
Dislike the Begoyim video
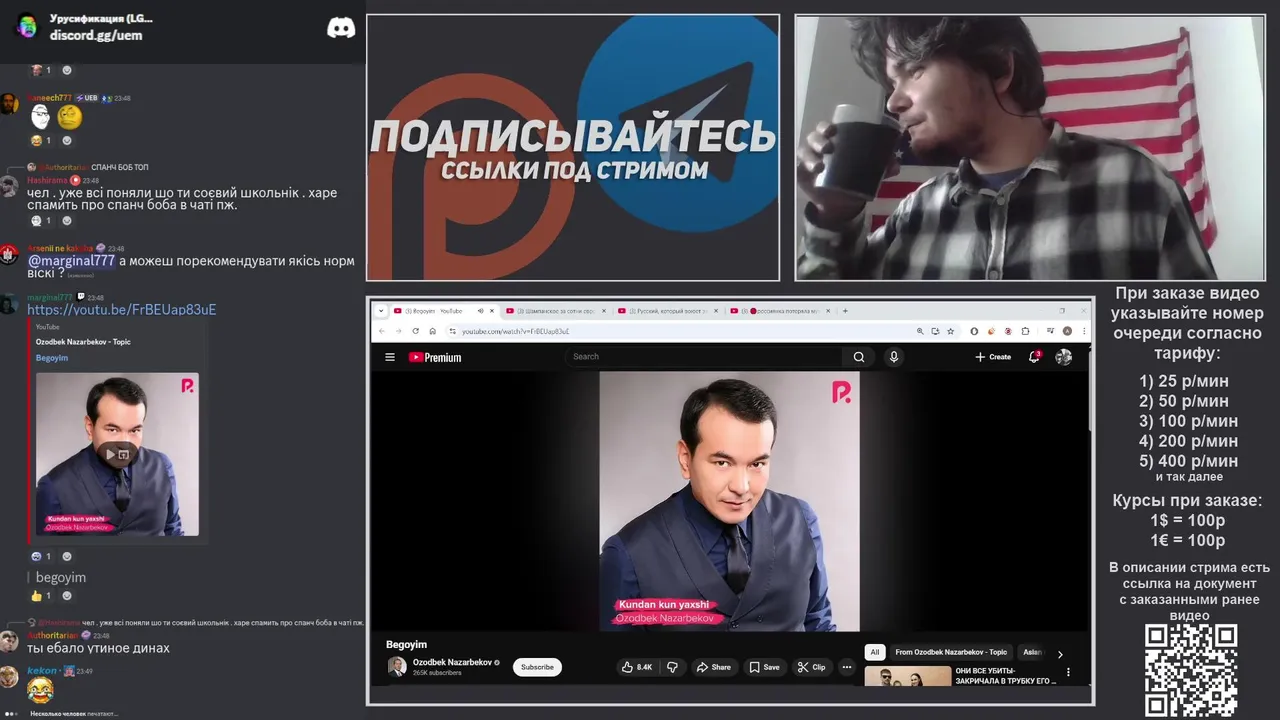click(672, 667)
